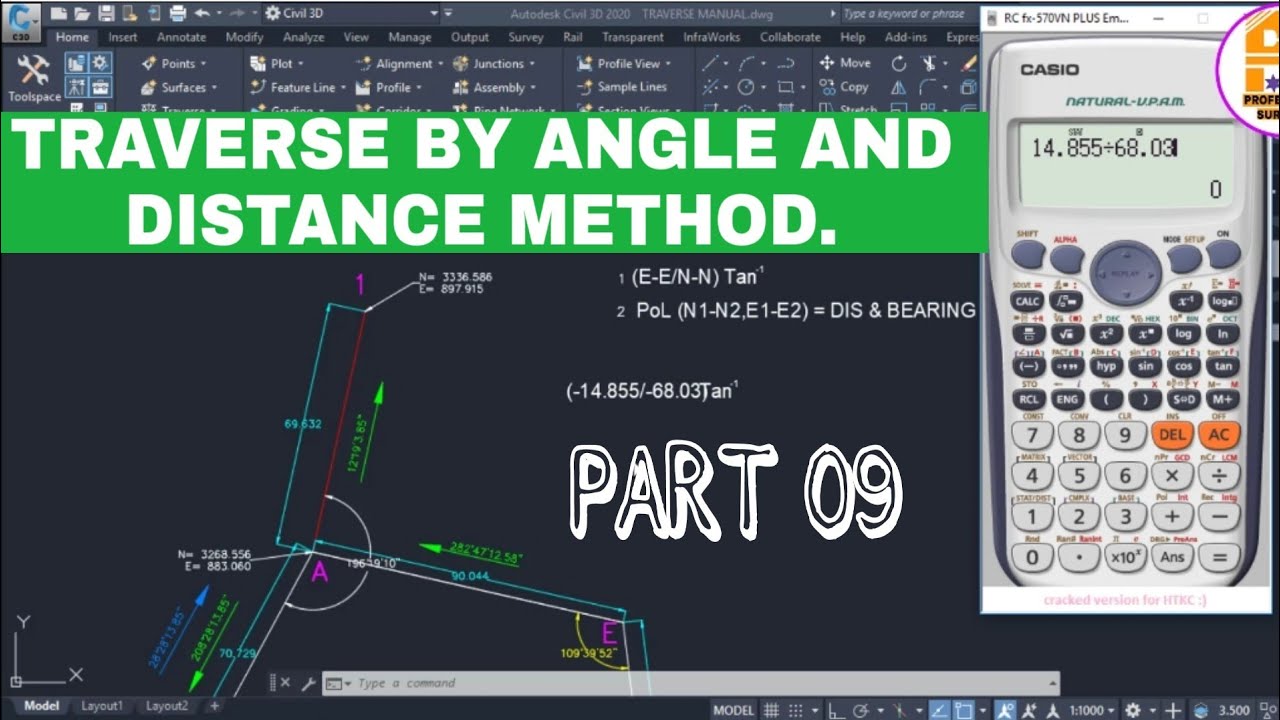This screenshot has height=720, width=1280.
Task: Toggle isometric drafting in status bar
Action: click(897, 709)
